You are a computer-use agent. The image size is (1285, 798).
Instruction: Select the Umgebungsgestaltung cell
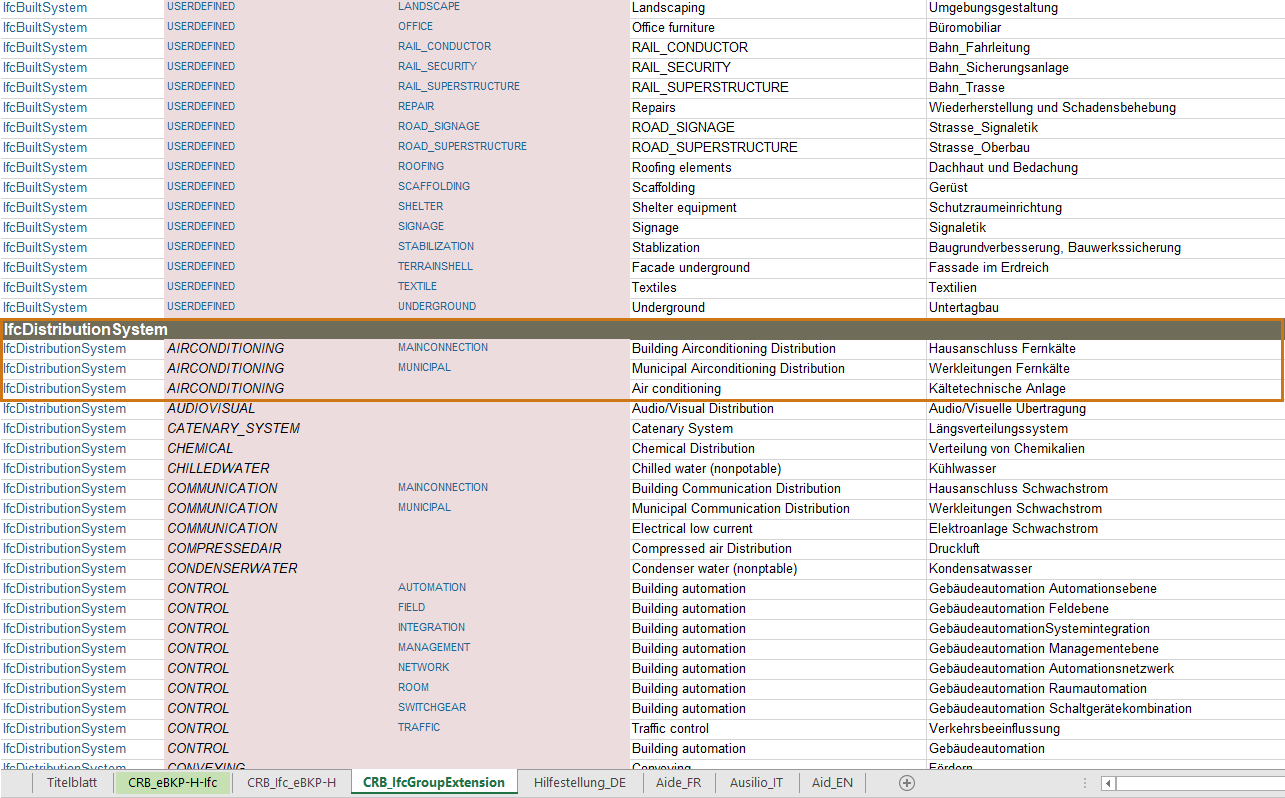pos(1105,8)
